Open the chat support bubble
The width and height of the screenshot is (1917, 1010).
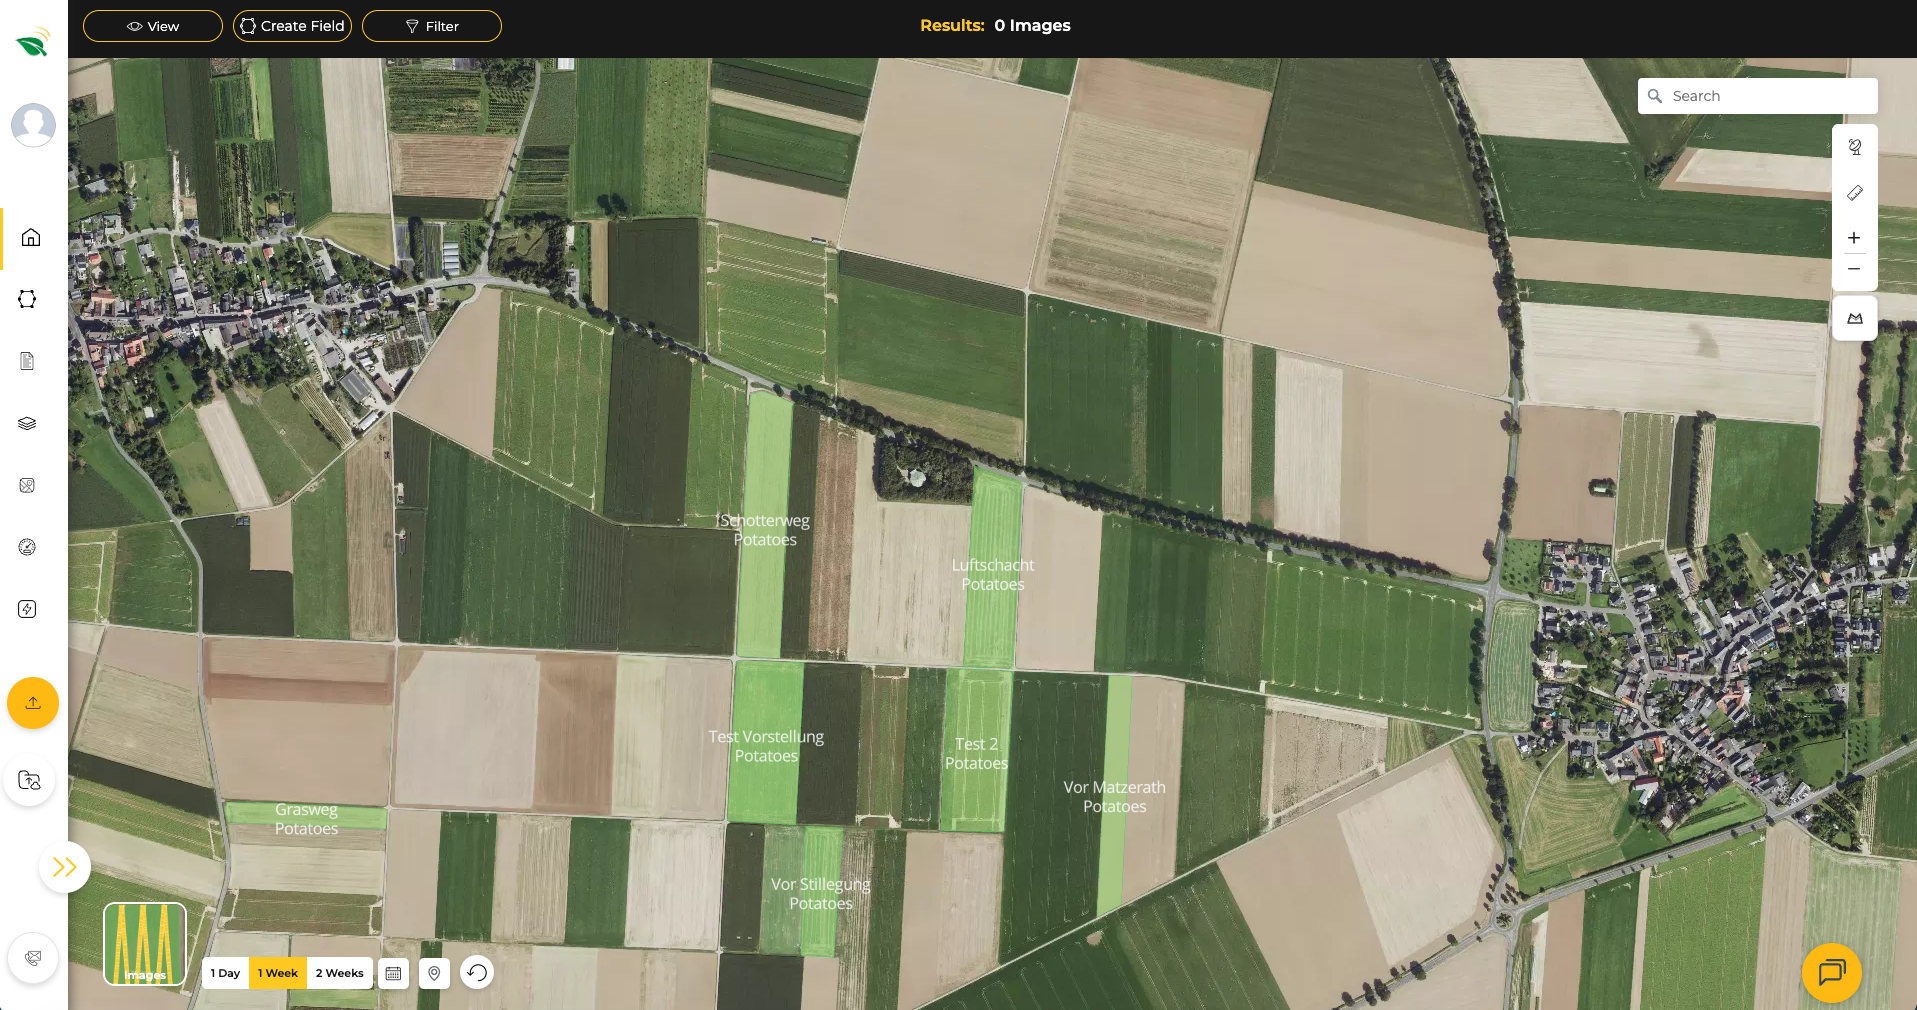(x=1831, y=972)
